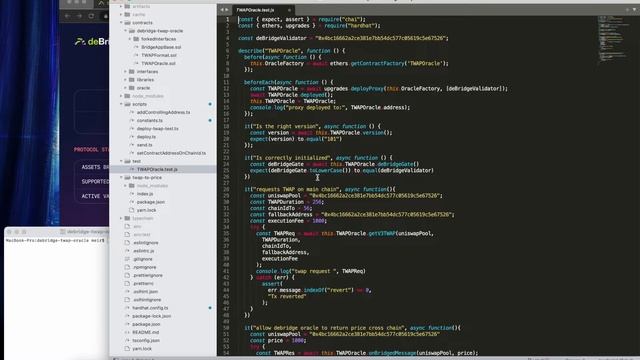Click 'describe("TWAPOracle"' code line

click(x=291, y=51)
